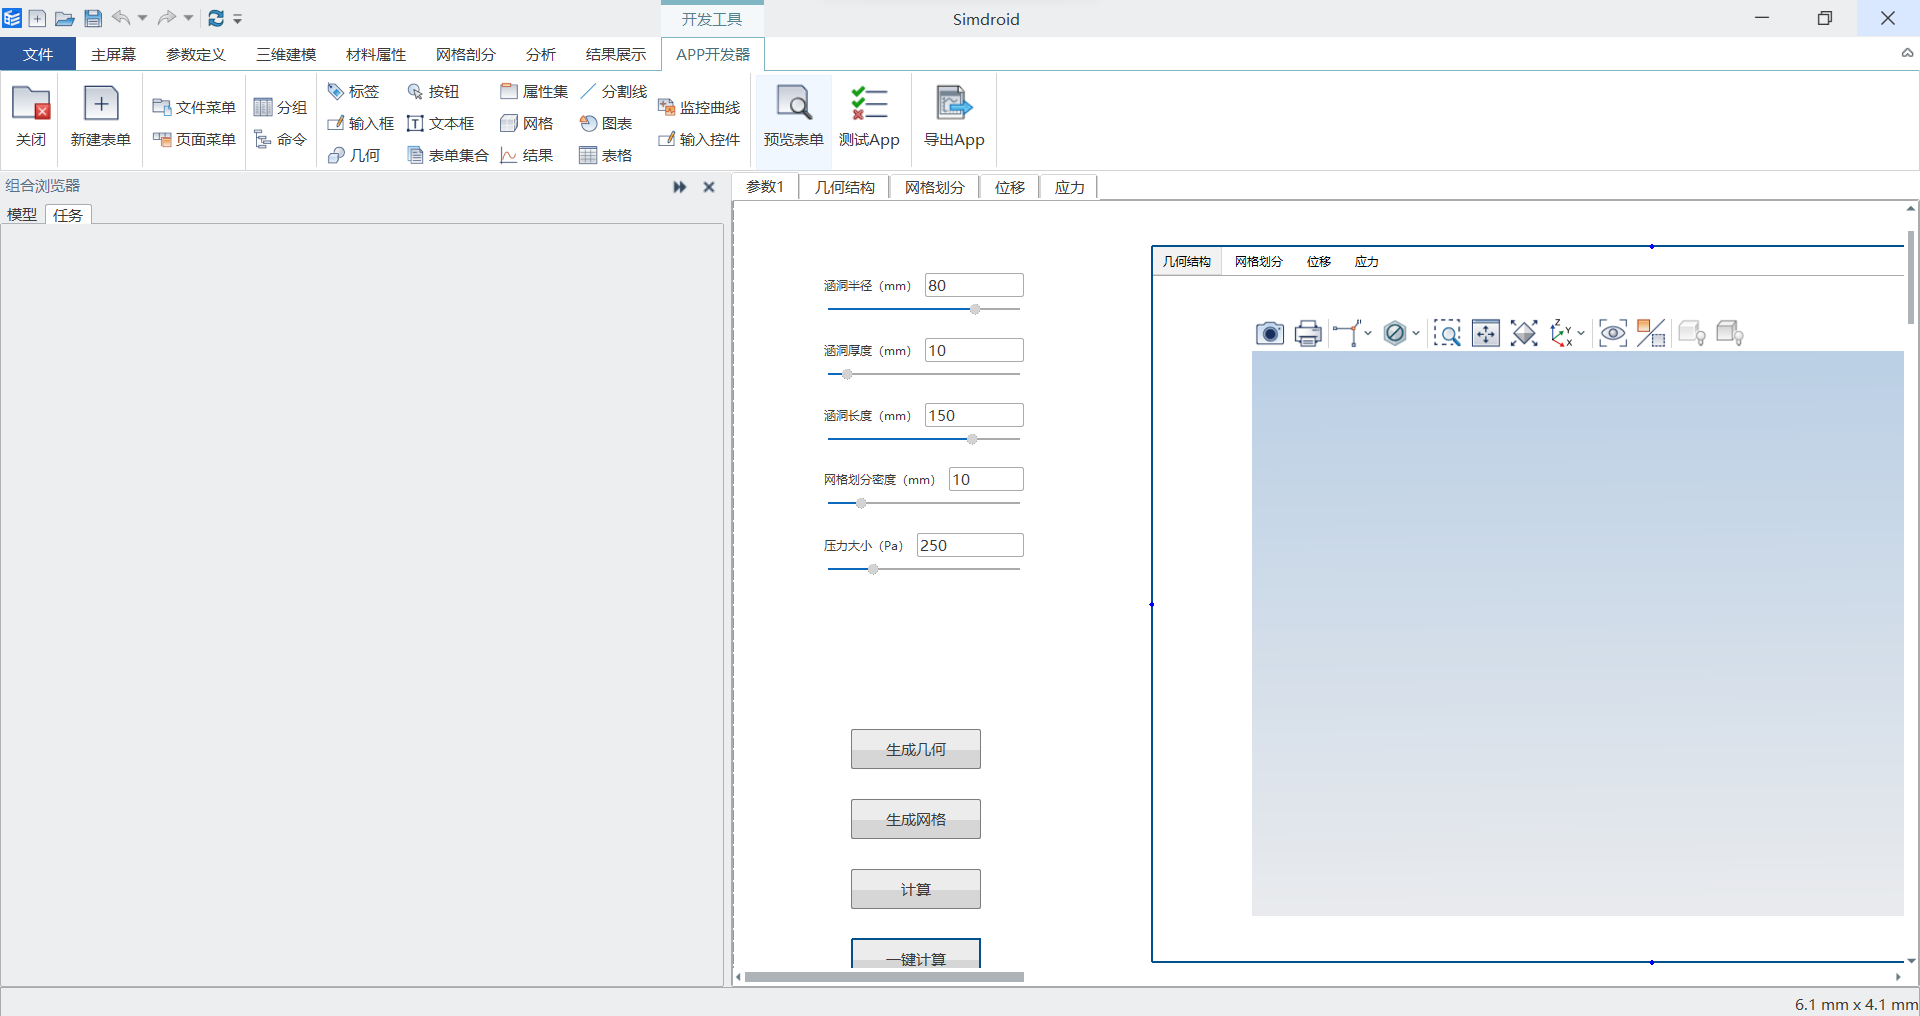Open the quick access toolbar customize dropdown
This screenshot has height=1016, width=1920.
pos(238,19)
